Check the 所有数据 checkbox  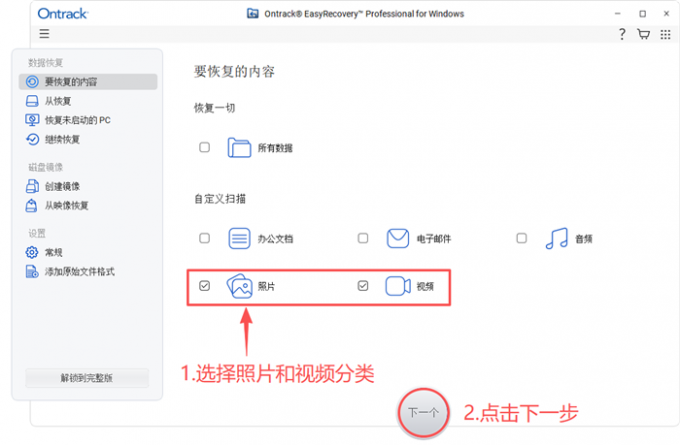204,147
